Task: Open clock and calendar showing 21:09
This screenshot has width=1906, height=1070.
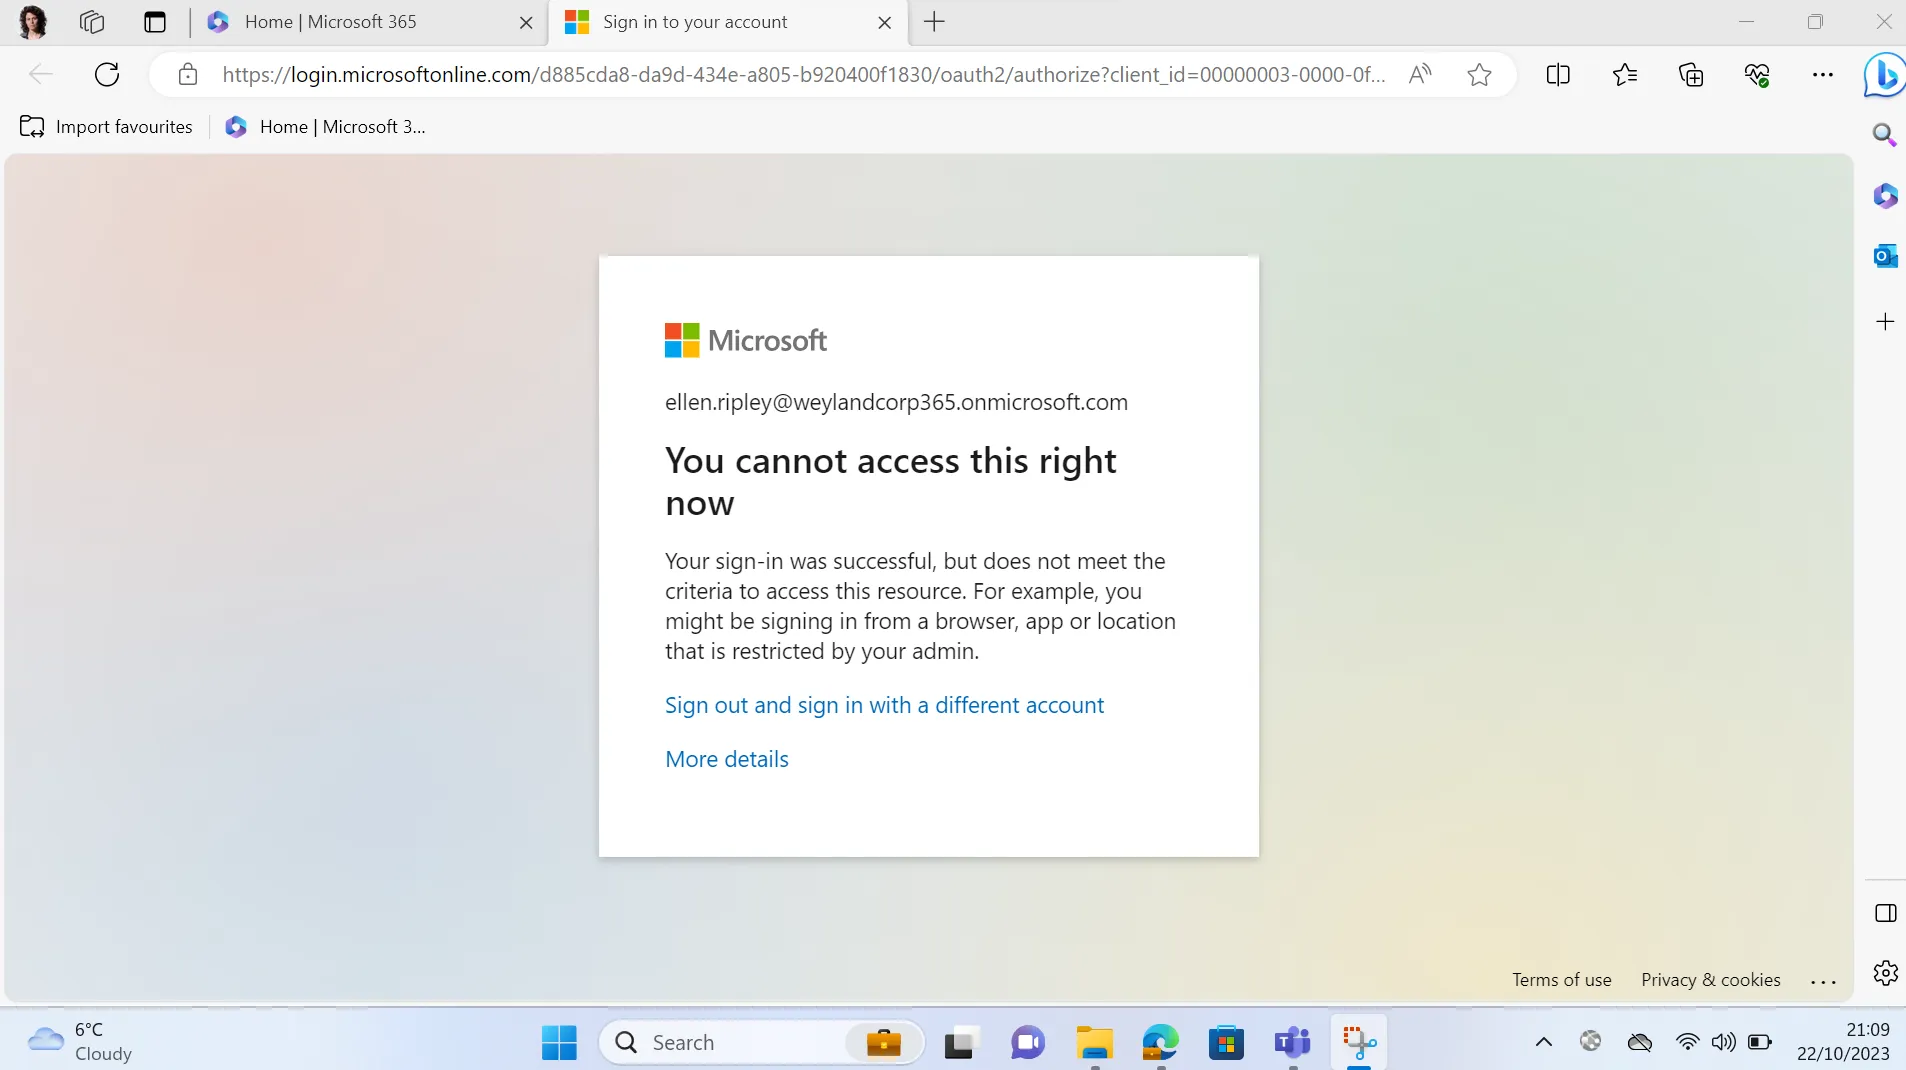Action: (x=1843, y=1041)
